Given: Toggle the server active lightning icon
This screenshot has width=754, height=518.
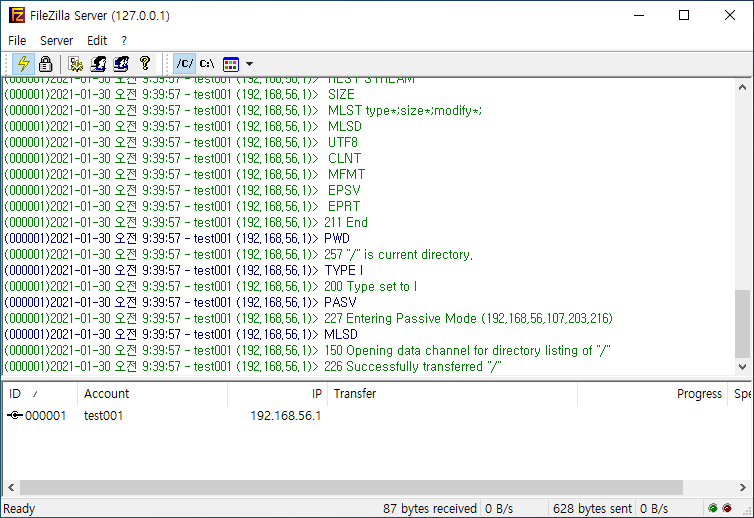Looking at the screenshot, I should point(23,63).
